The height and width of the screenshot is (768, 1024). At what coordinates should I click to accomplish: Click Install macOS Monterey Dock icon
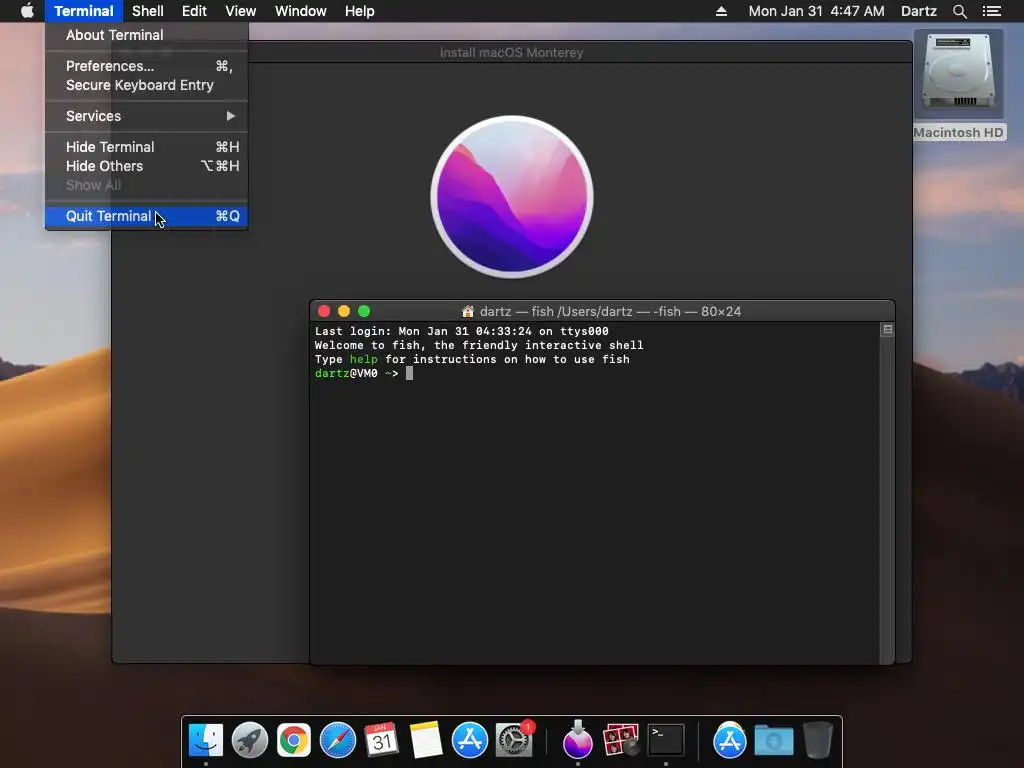pyautogui.click(x=577, y=739)
